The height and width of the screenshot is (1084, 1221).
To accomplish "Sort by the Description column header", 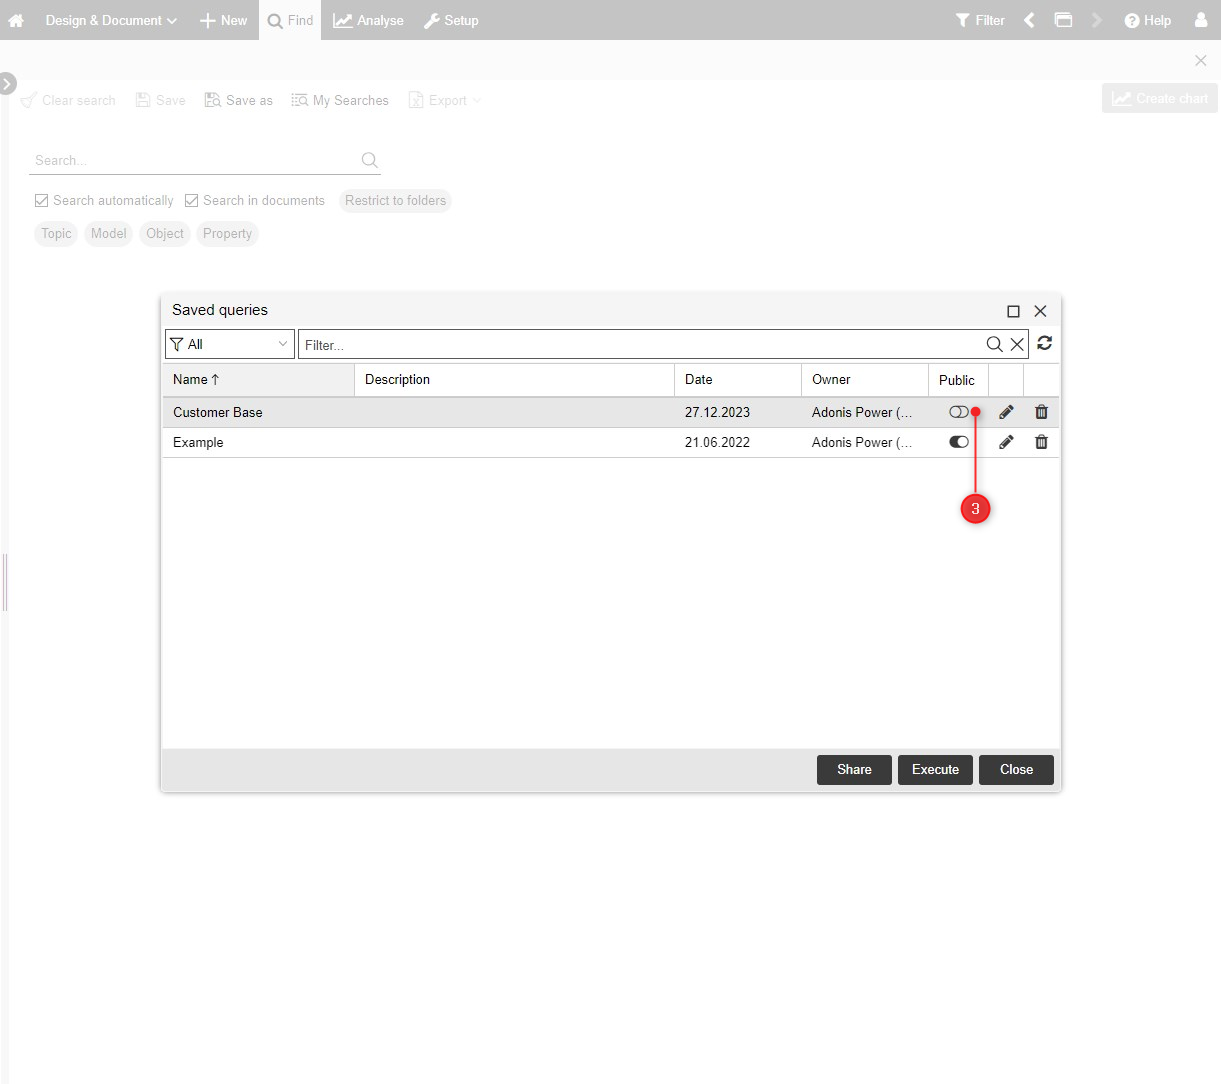I will (514, 380).
